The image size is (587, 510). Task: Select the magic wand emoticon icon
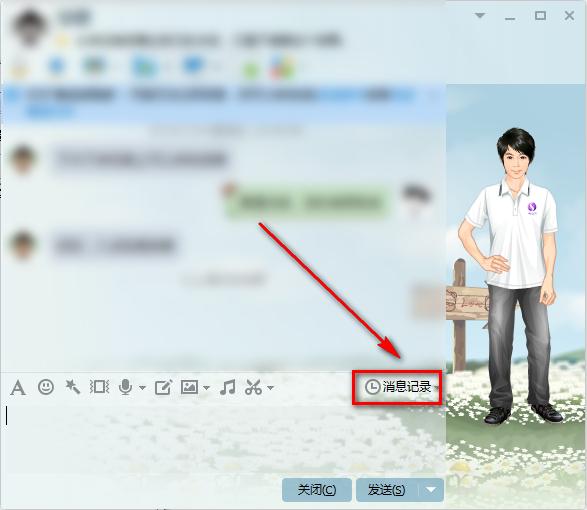(73, 387)
